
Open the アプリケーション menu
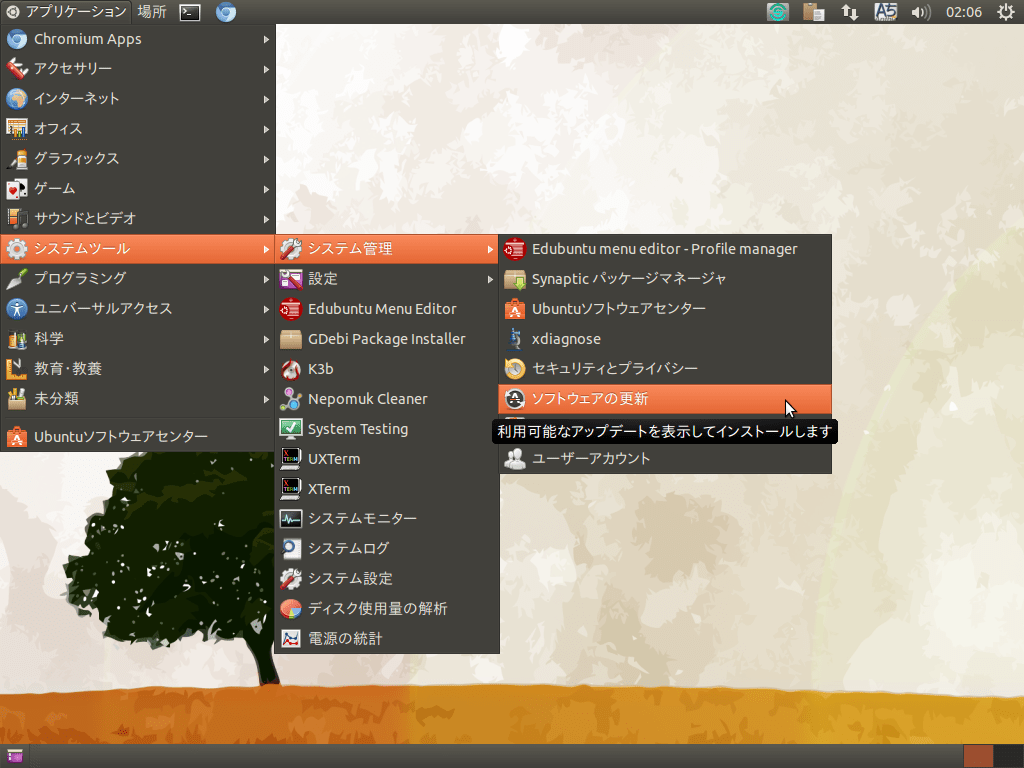[66, 12]
